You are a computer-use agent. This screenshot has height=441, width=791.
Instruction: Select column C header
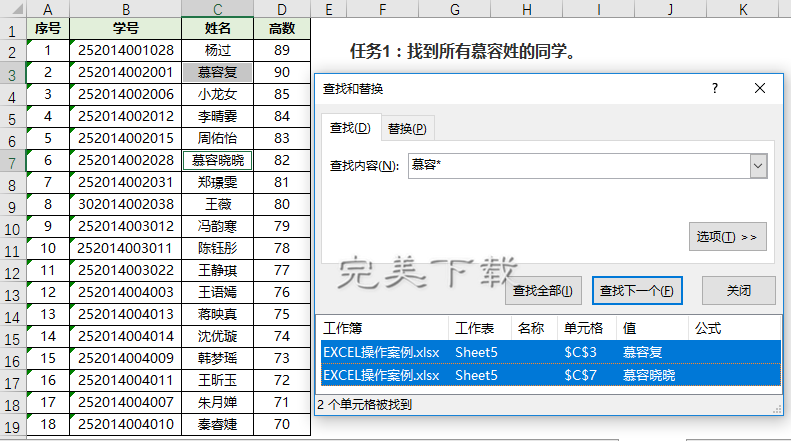[x=217, y=9]
